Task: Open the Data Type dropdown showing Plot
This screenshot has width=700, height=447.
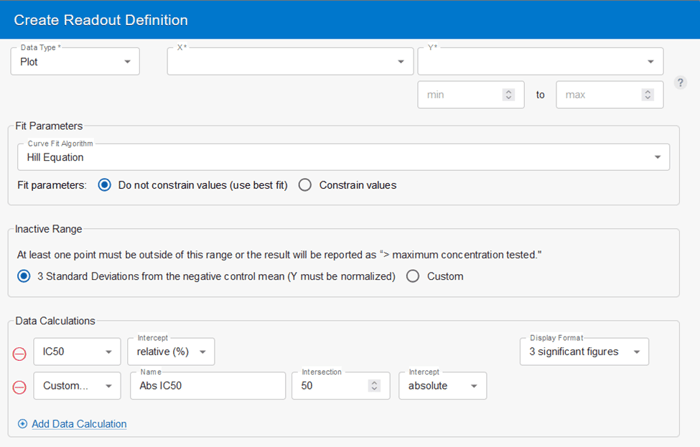Action: click(x=75, y=62)
